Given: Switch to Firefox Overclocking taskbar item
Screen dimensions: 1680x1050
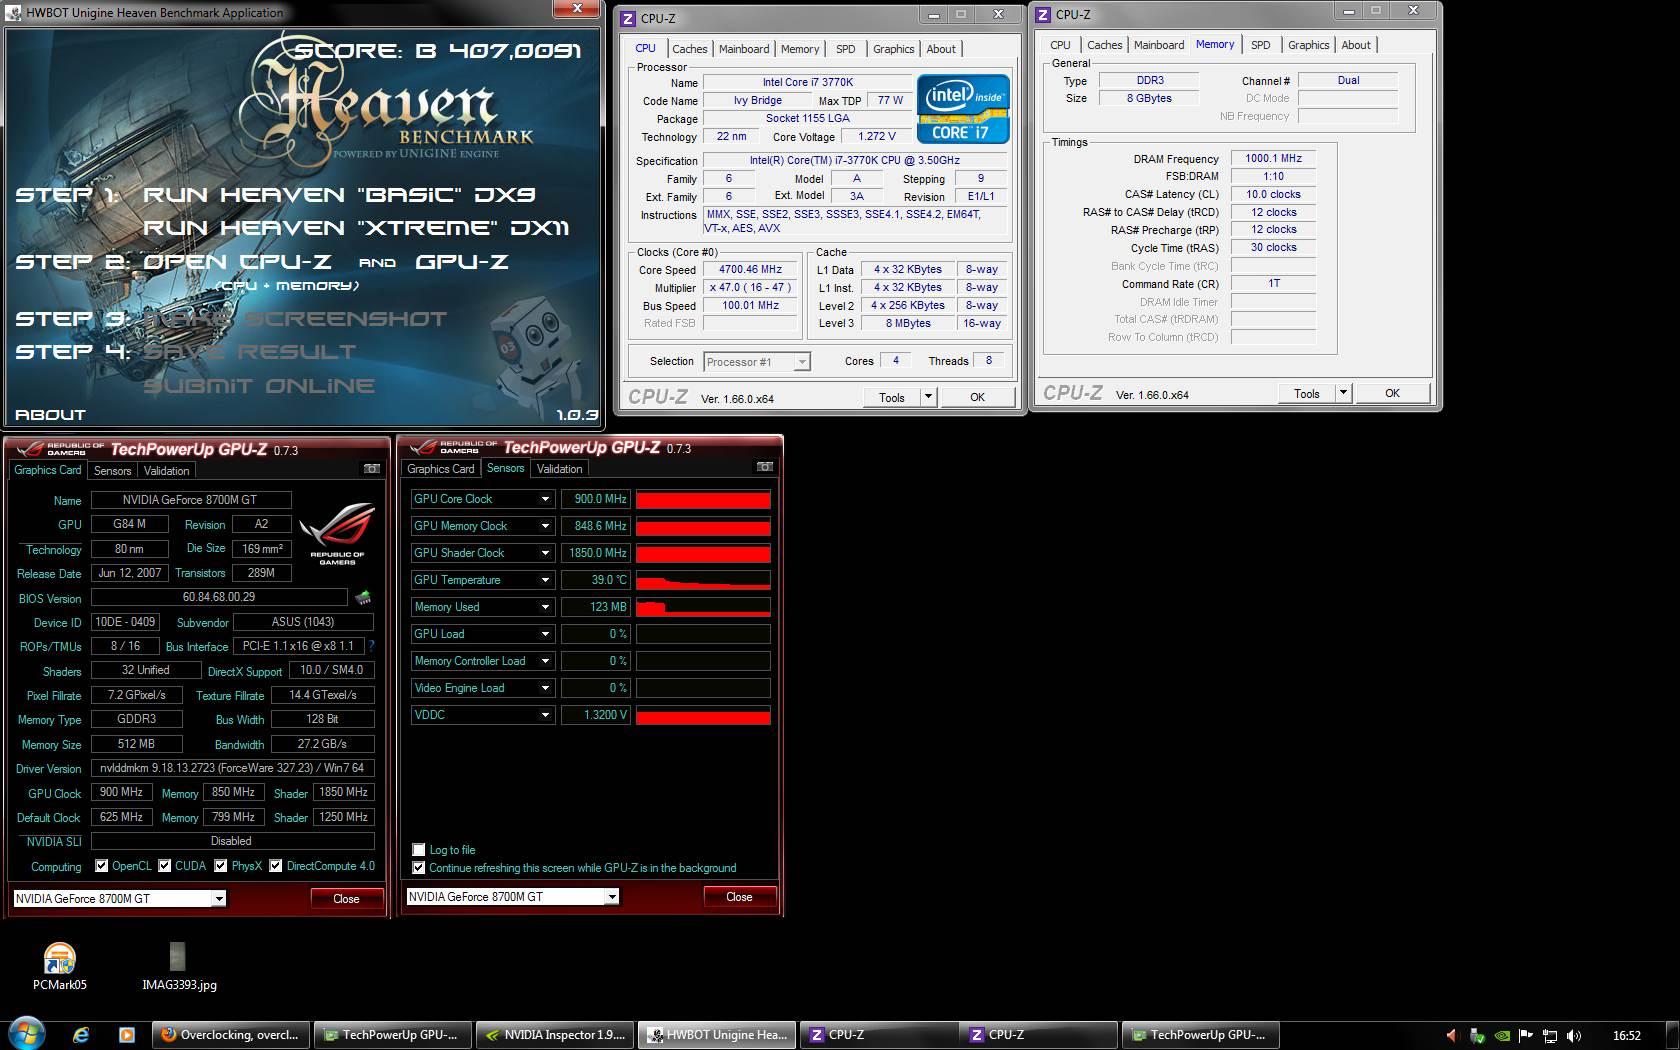Looking at the screenshot, I should (231, 1035).
